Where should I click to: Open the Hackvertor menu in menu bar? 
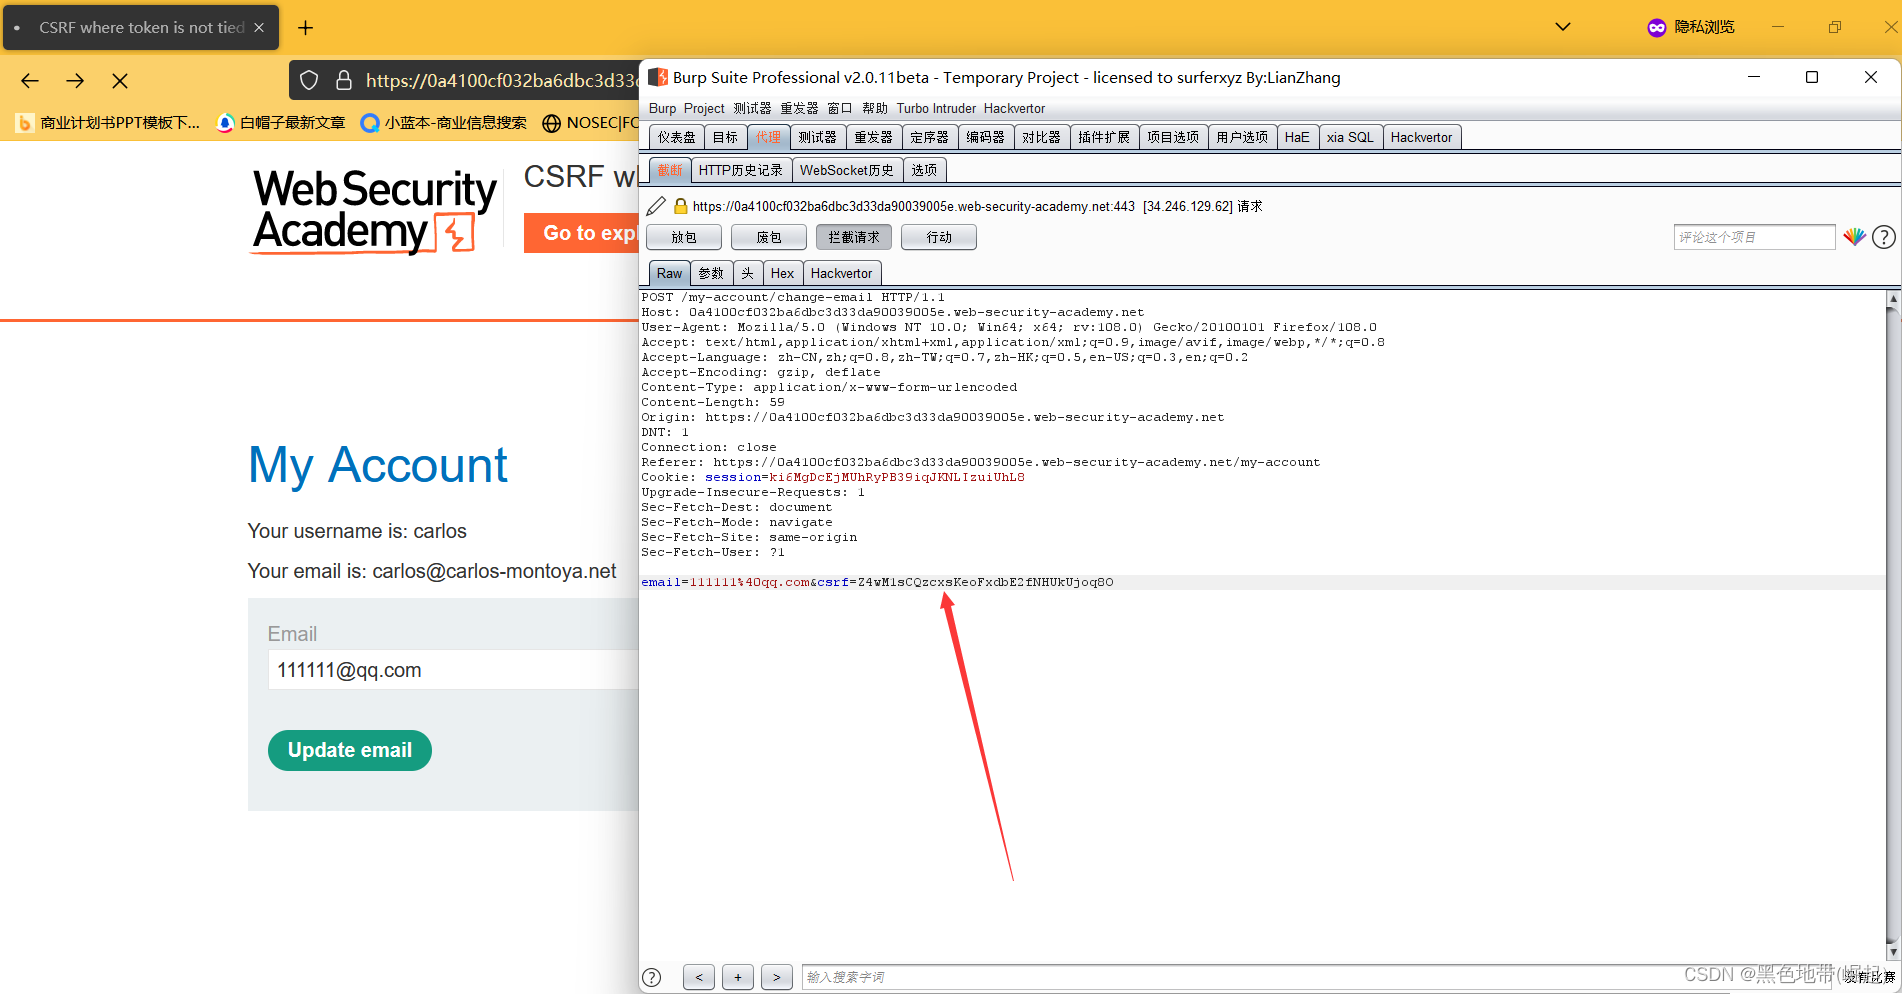(1014, 108)
